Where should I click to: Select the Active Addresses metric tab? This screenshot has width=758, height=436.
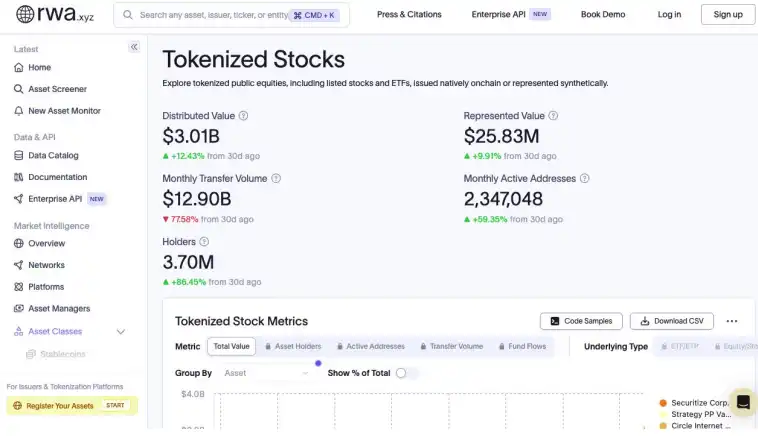[371, 346]
